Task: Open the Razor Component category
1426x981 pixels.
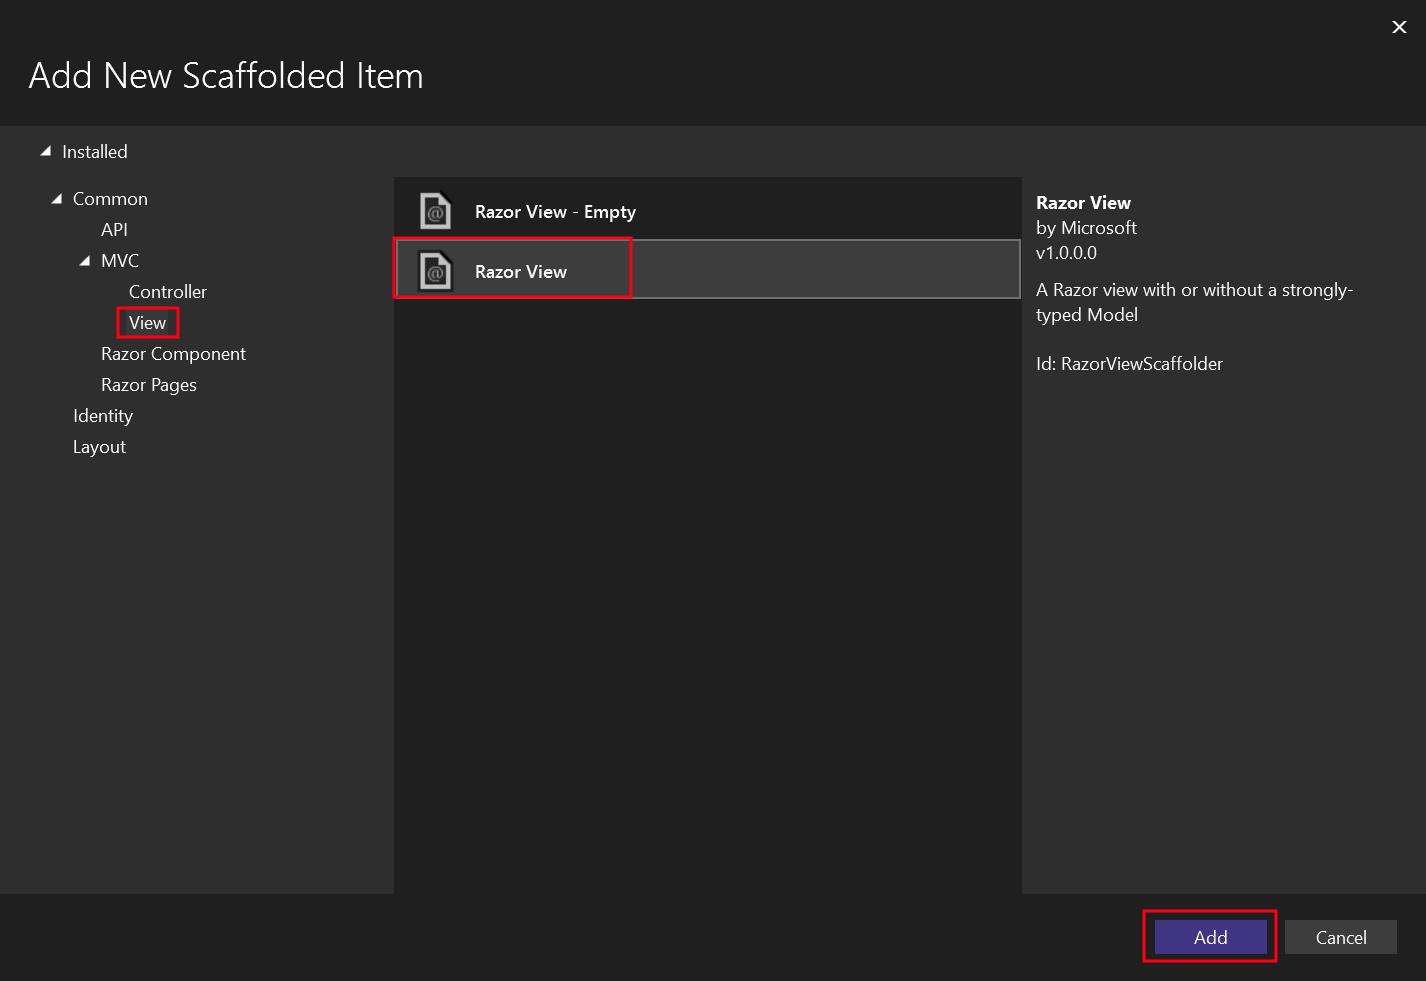Action: pyautogui.click(x=173, y=353)
